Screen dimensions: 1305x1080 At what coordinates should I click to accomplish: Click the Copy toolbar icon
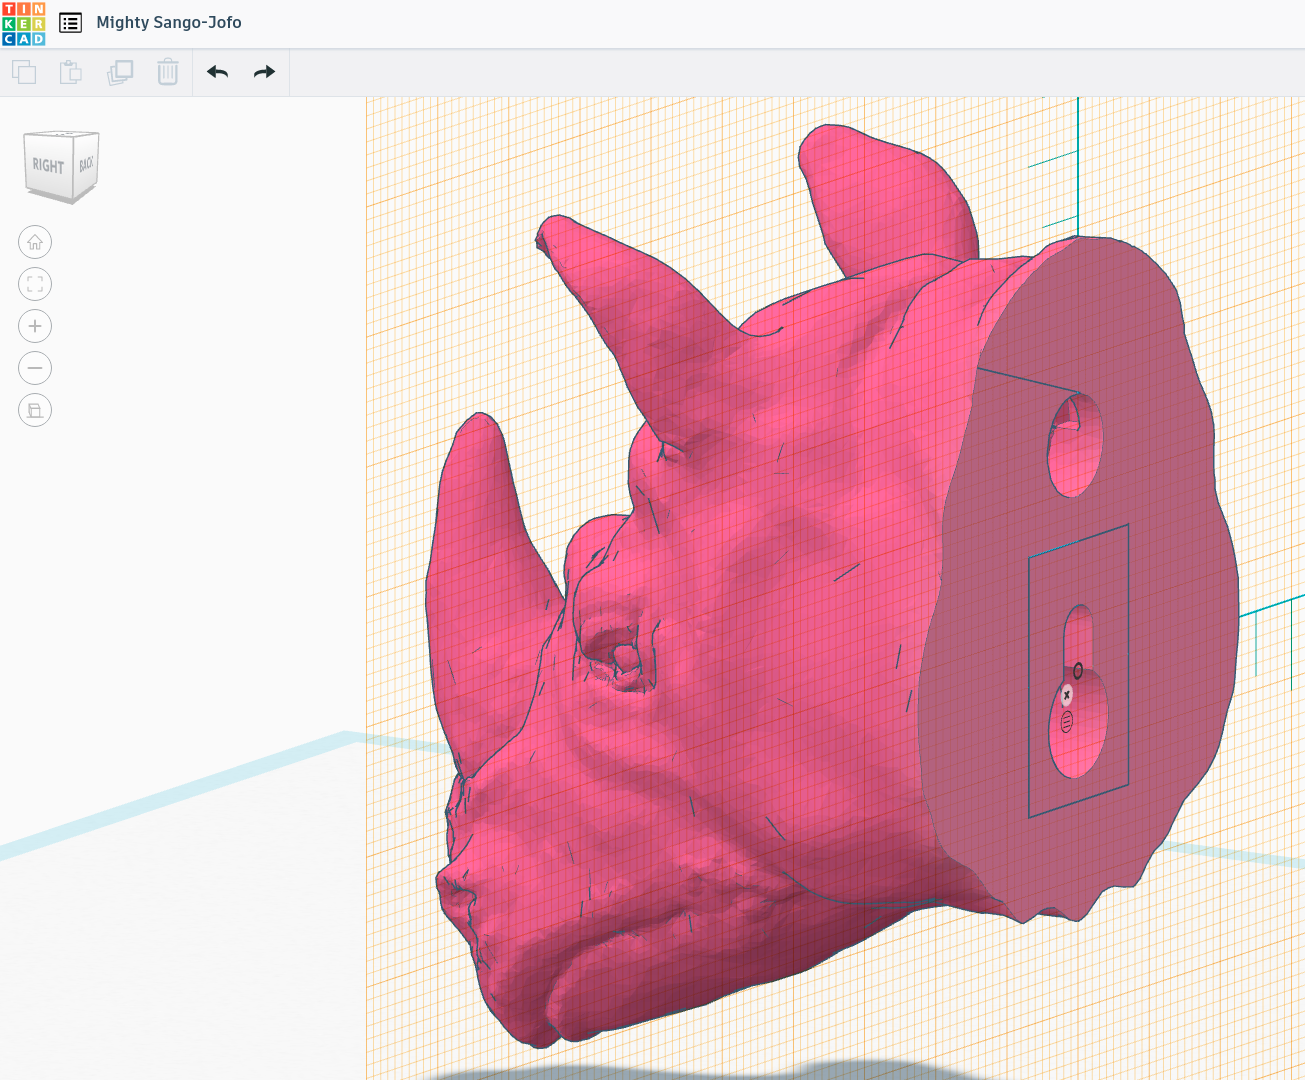(24, 72)
